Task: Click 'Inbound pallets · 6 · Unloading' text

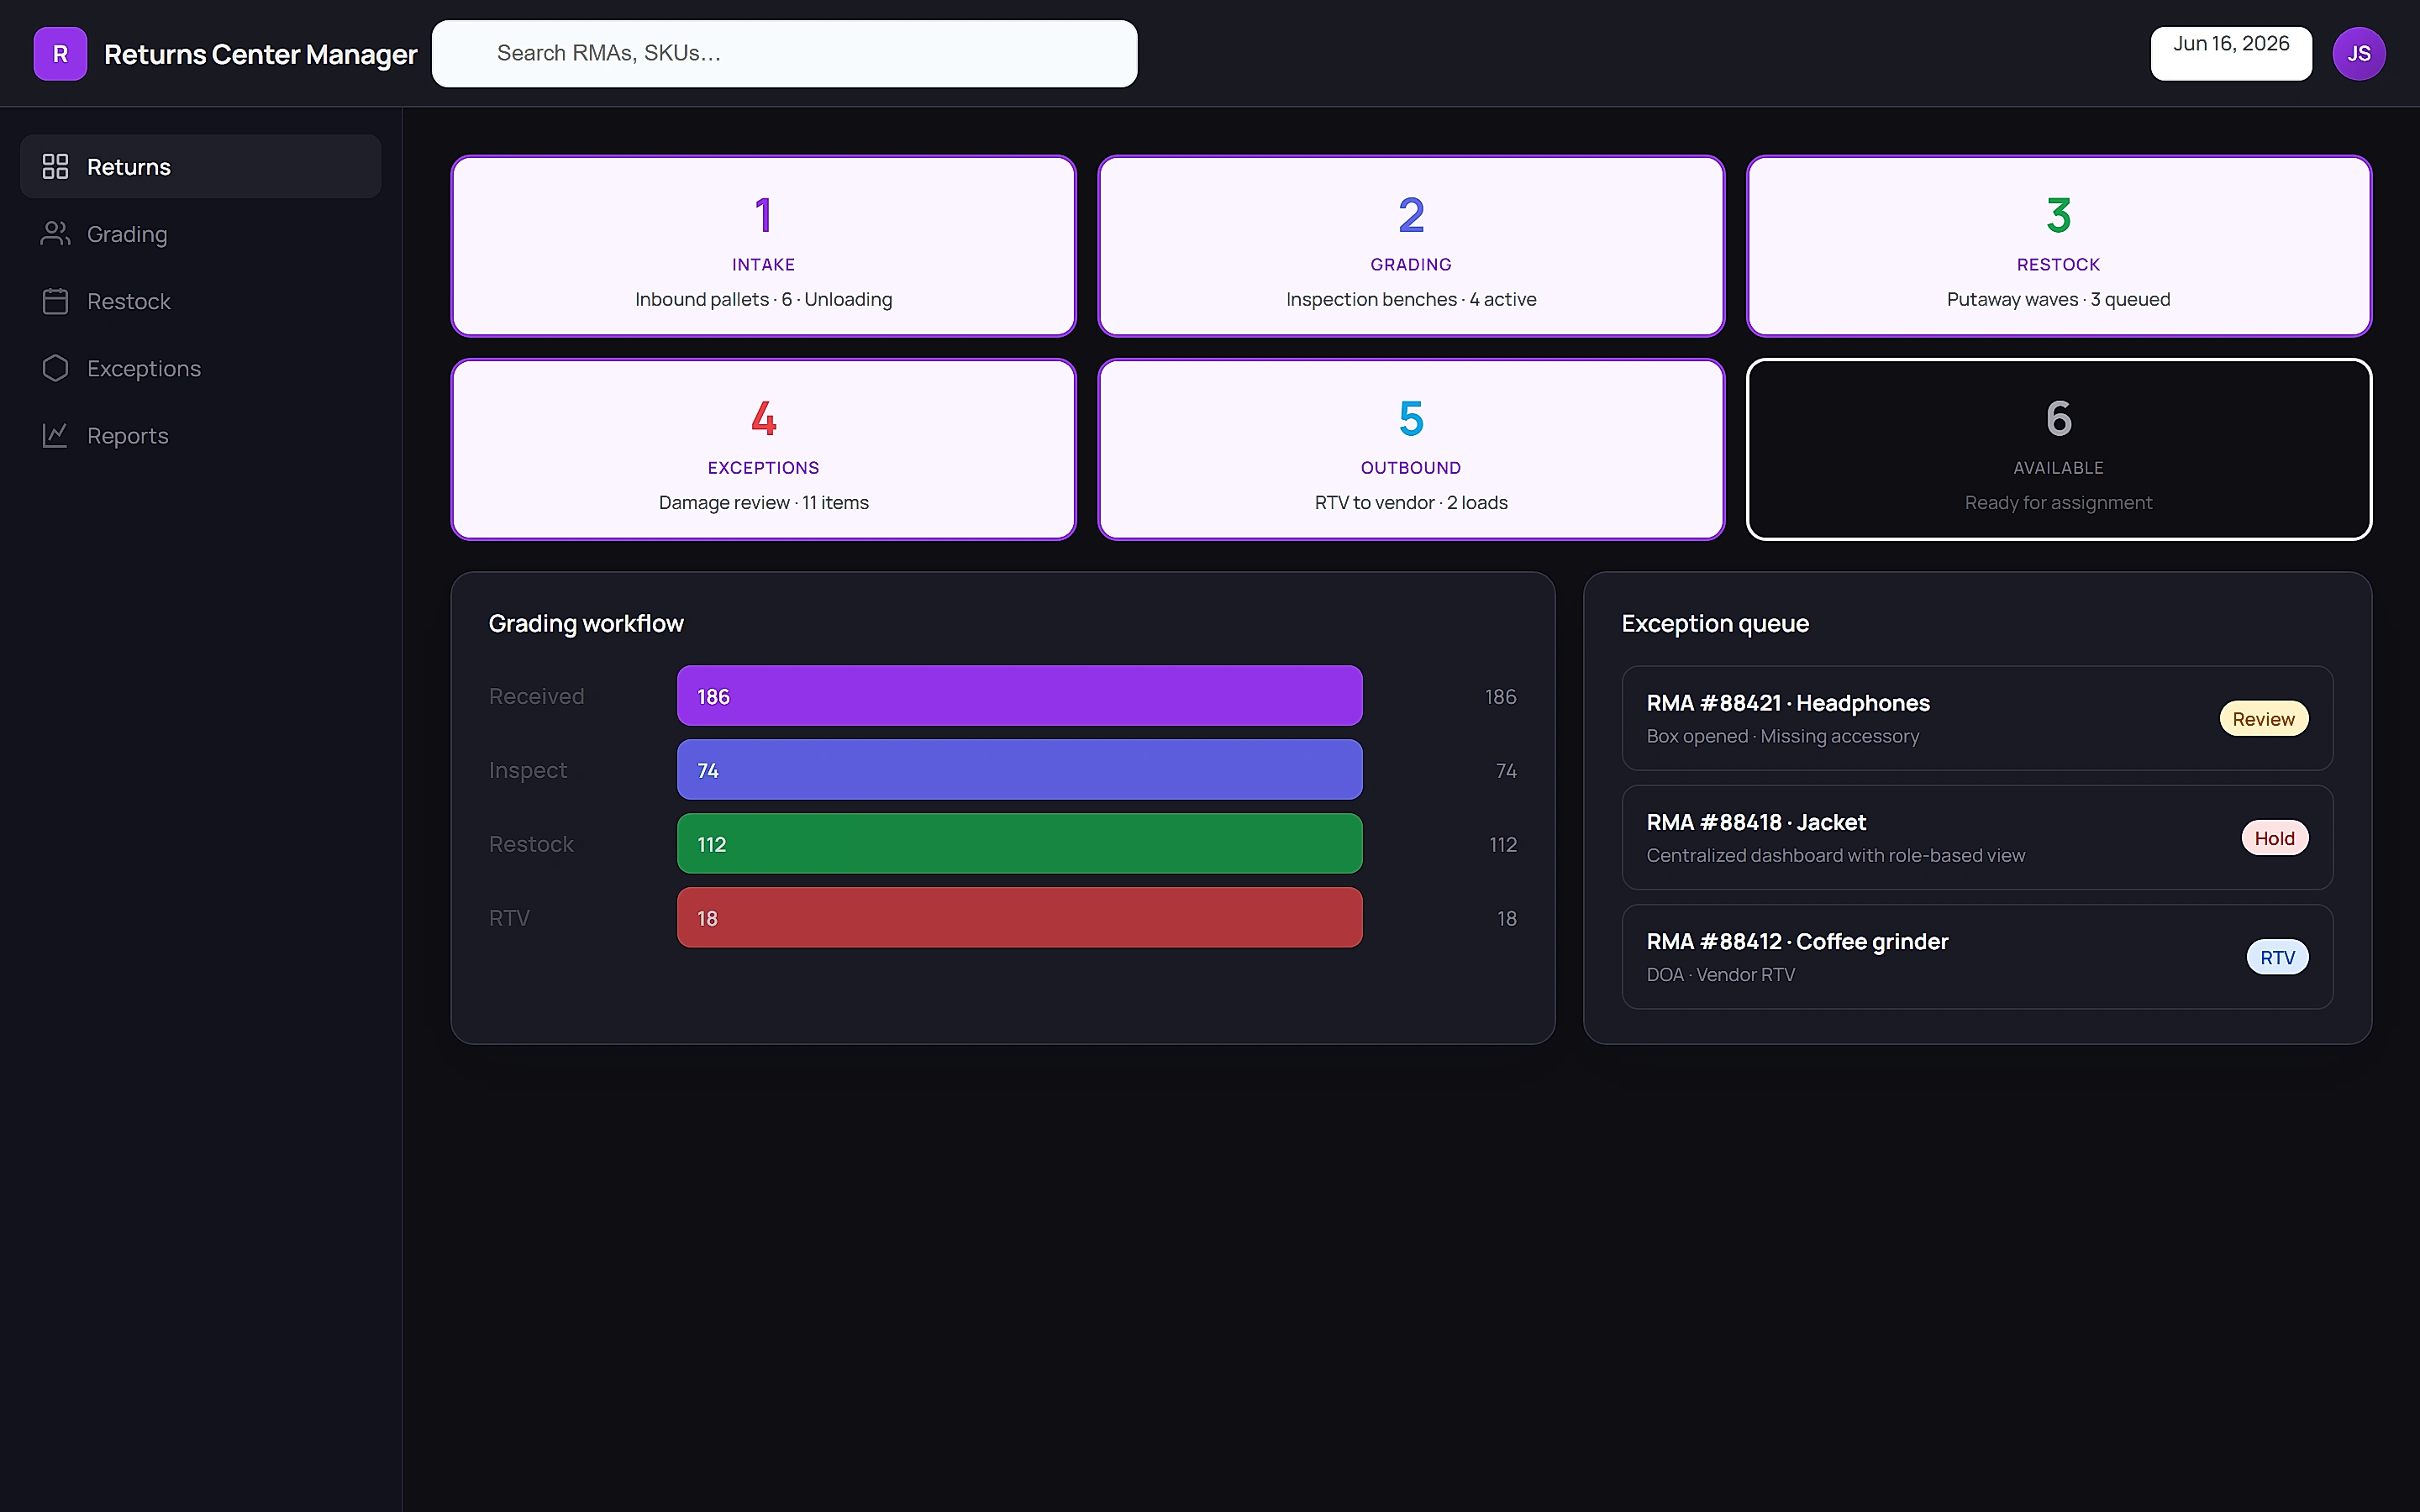Action: click(x=763, y=300)
